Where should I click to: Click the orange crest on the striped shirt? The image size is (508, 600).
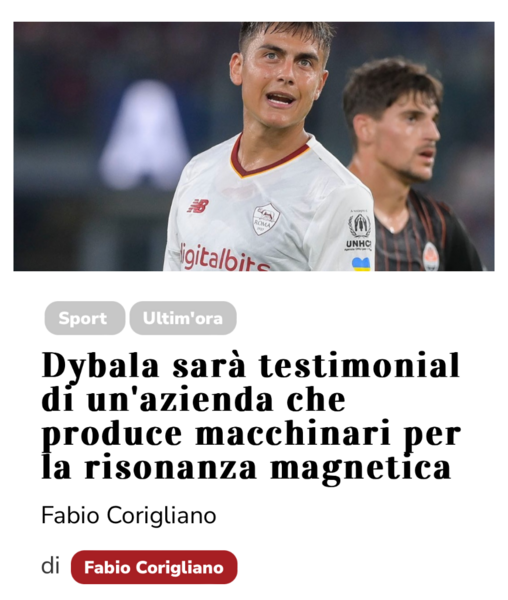point(431,256)
